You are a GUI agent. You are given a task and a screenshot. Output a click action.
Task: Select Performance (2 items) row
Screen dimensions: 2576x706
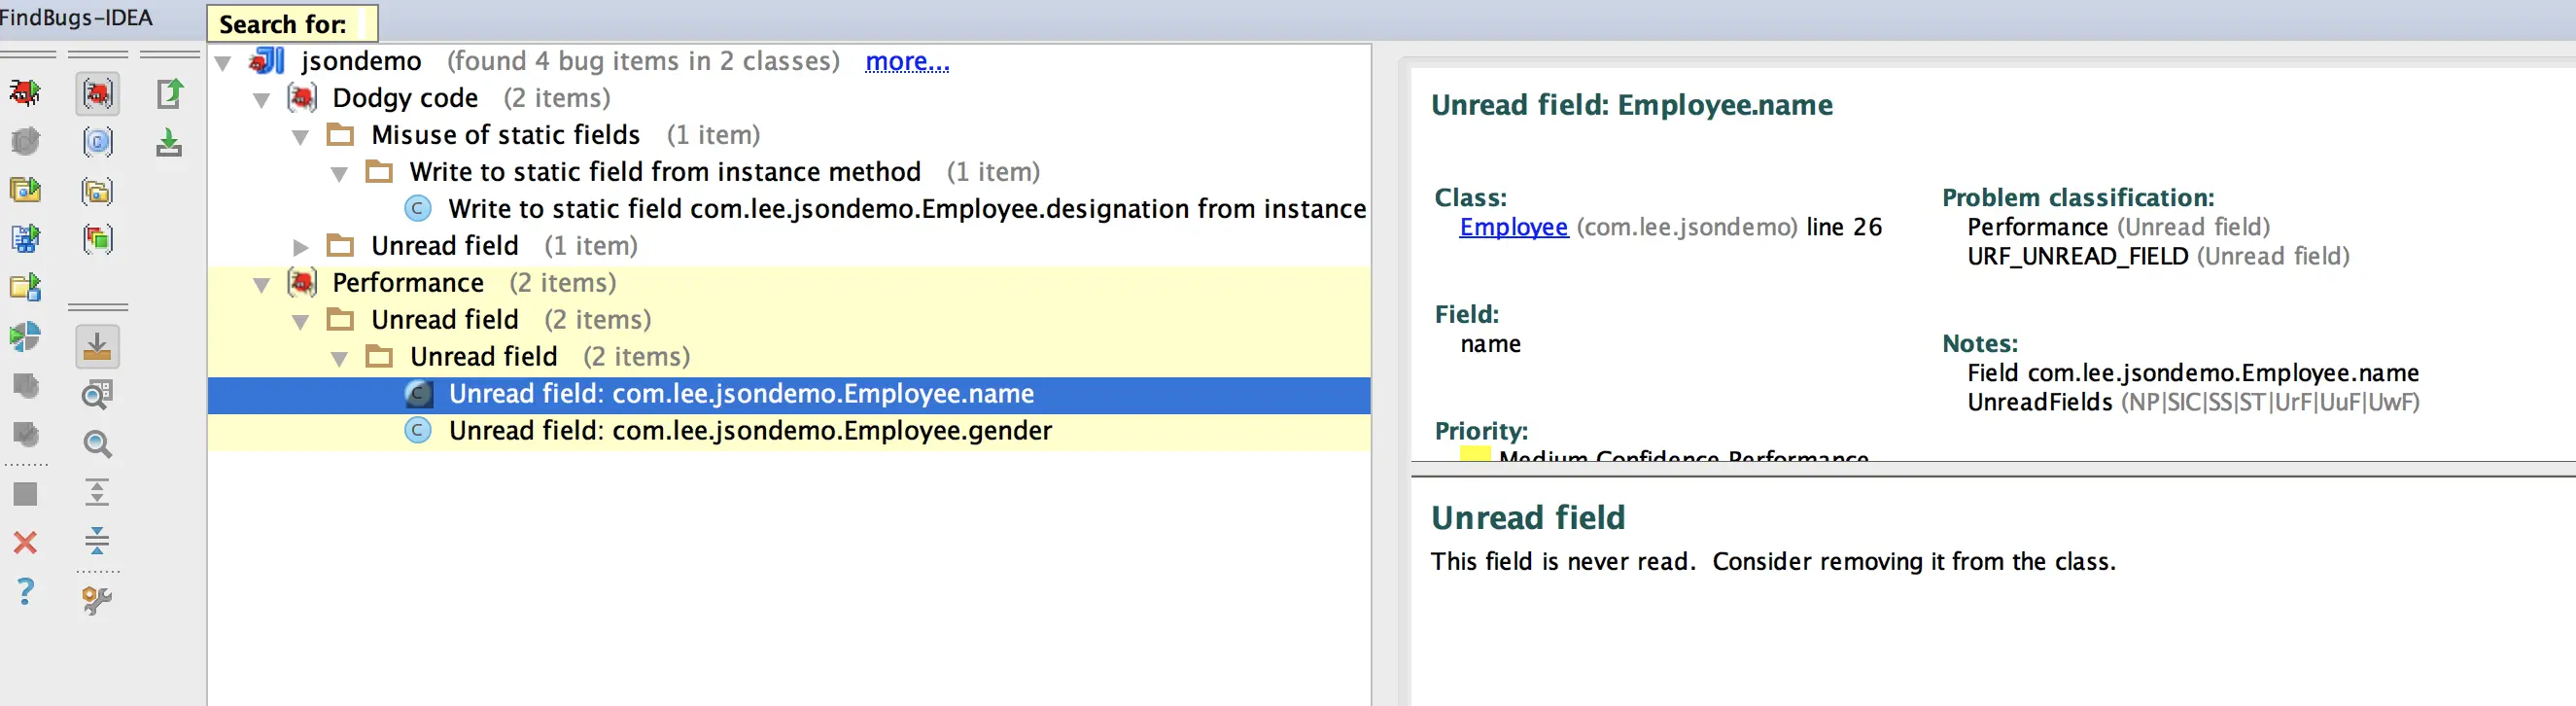(789, 283)
